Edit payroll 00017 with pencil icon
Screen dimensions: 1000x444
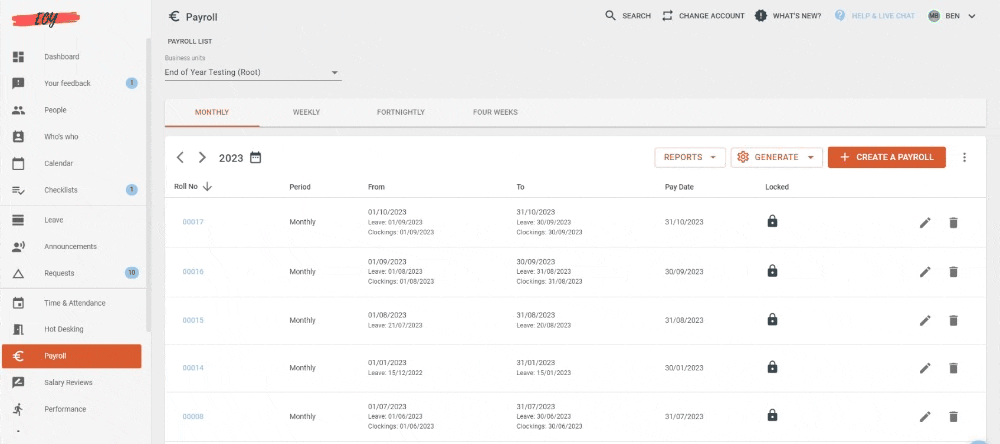point(925,223)
